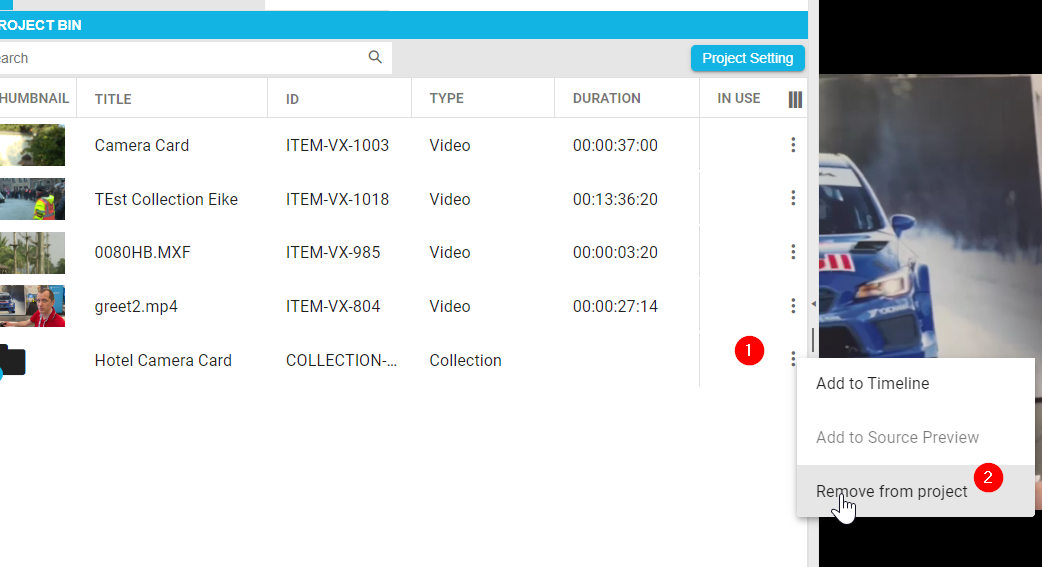Open options menu for Camera Card
This screenshot has height=567, width=1042.
pos(793,145)
